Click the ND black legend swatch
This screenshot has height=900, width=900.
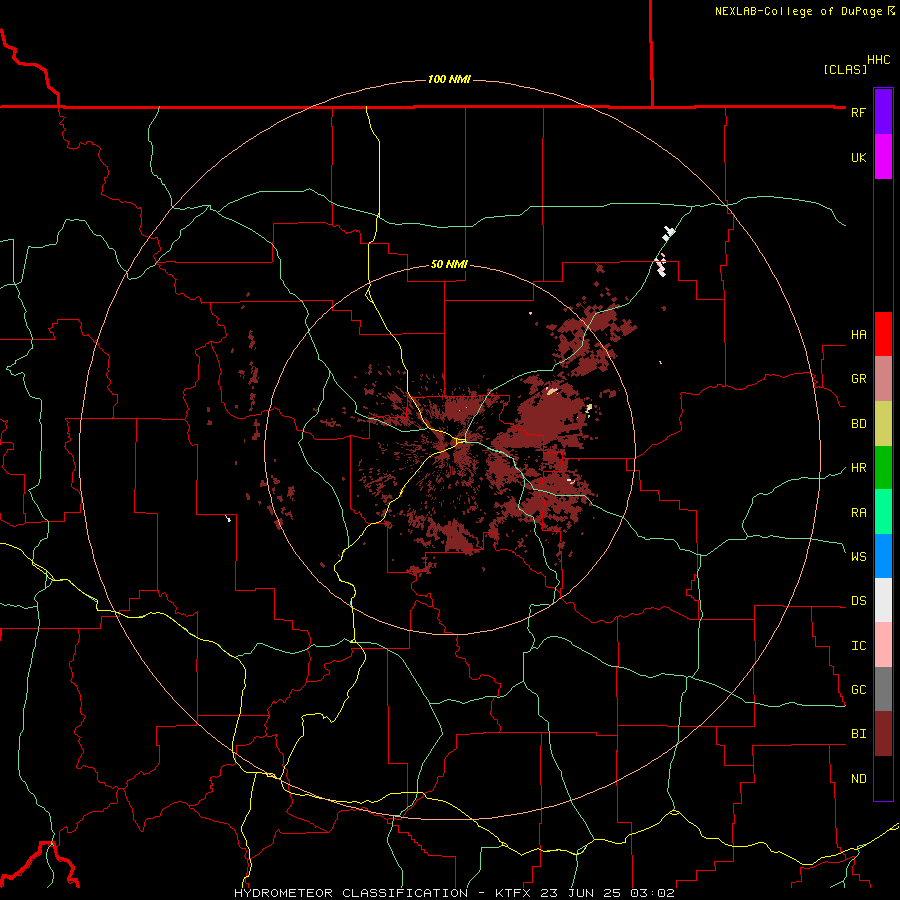(x=883, y=778)
